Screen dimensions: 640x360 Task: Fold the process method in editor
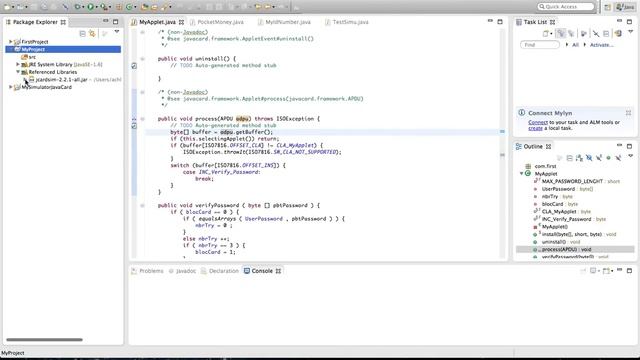tap(142, 119)
